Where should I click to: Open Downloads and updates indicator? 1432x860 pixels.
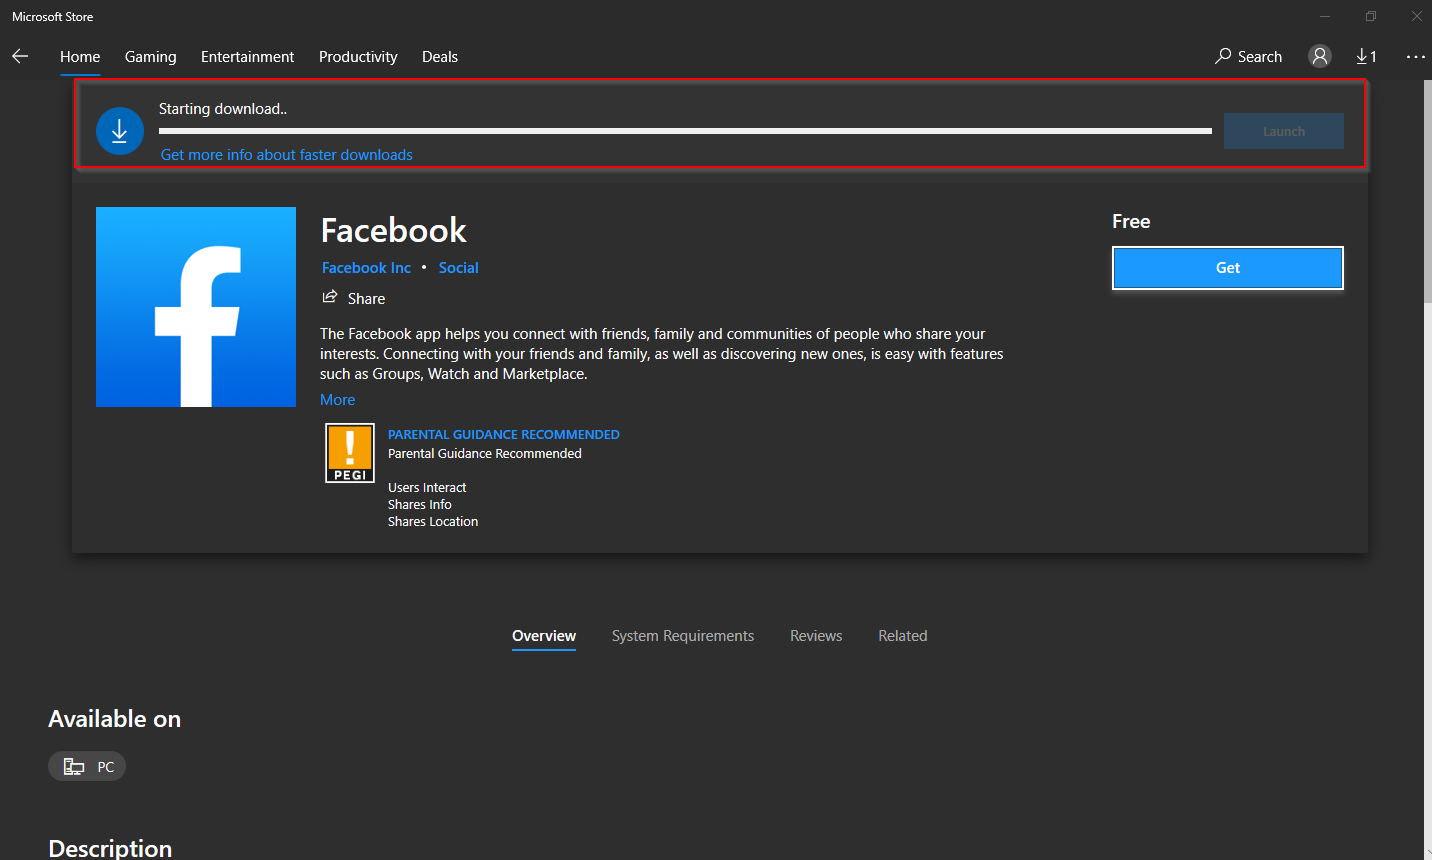click(x=1367, y=56)
